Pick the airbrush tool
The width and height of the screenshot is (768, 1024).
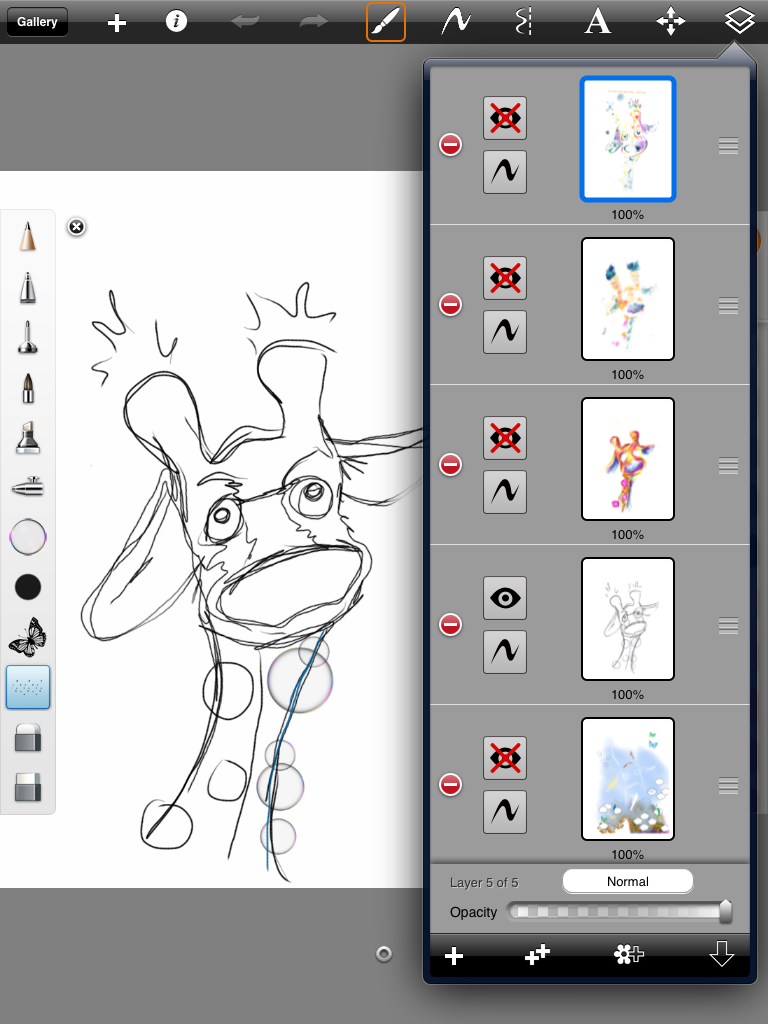click(x=27, y=487)
